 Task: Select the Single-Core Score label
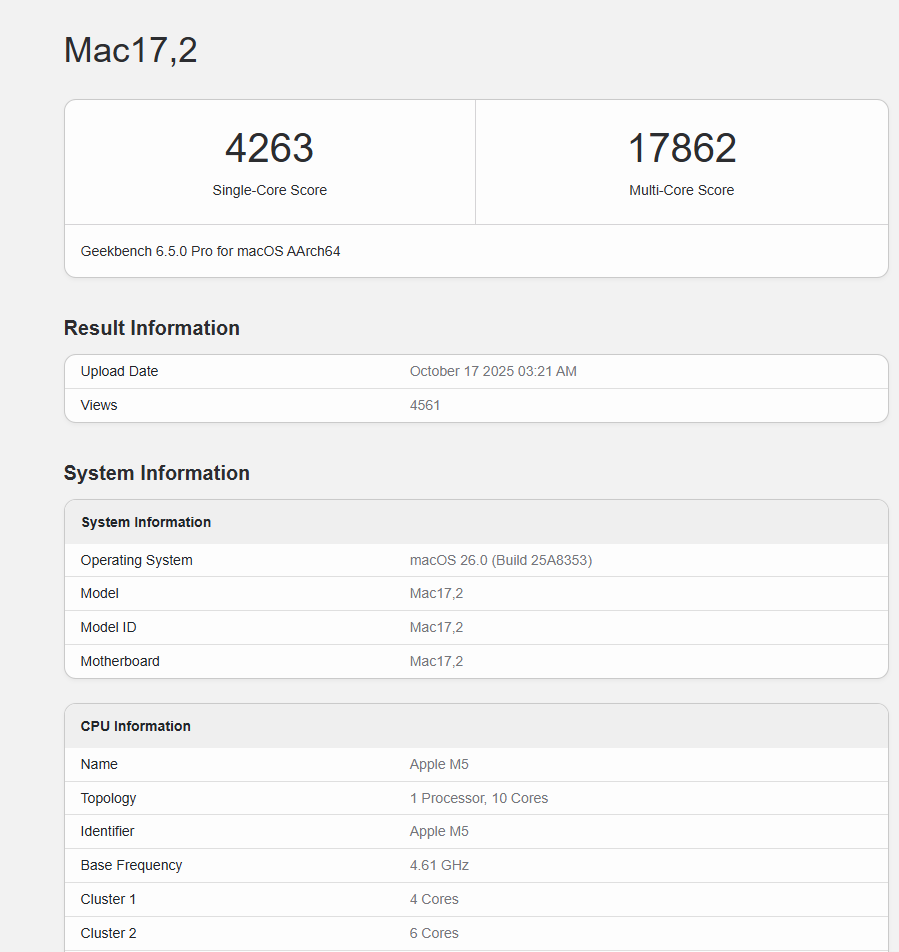269,190
